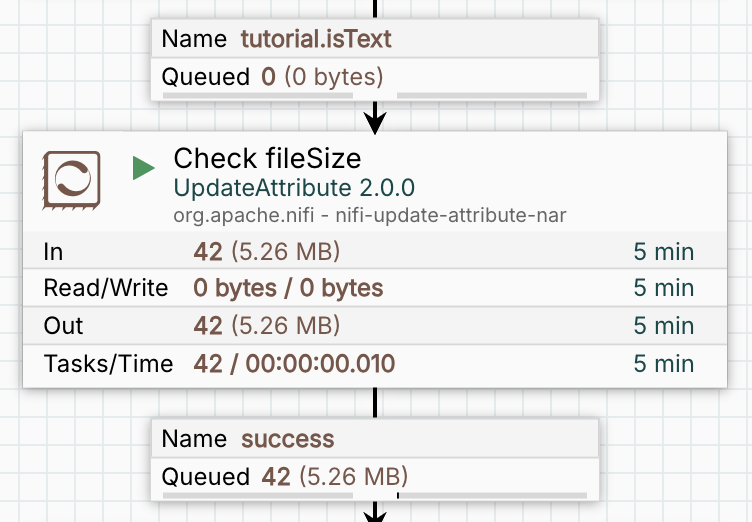This screenshot has height=522, width=752.
Task: Click Queued 0 (0 bytes) on tutorial.isText connection
Action: coord(322,77)
